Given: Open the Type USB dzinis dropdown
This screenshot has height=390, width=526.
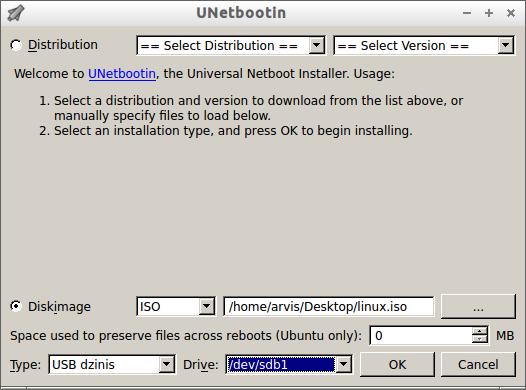Looking at the screenshot, I should [x=112, y=365].
